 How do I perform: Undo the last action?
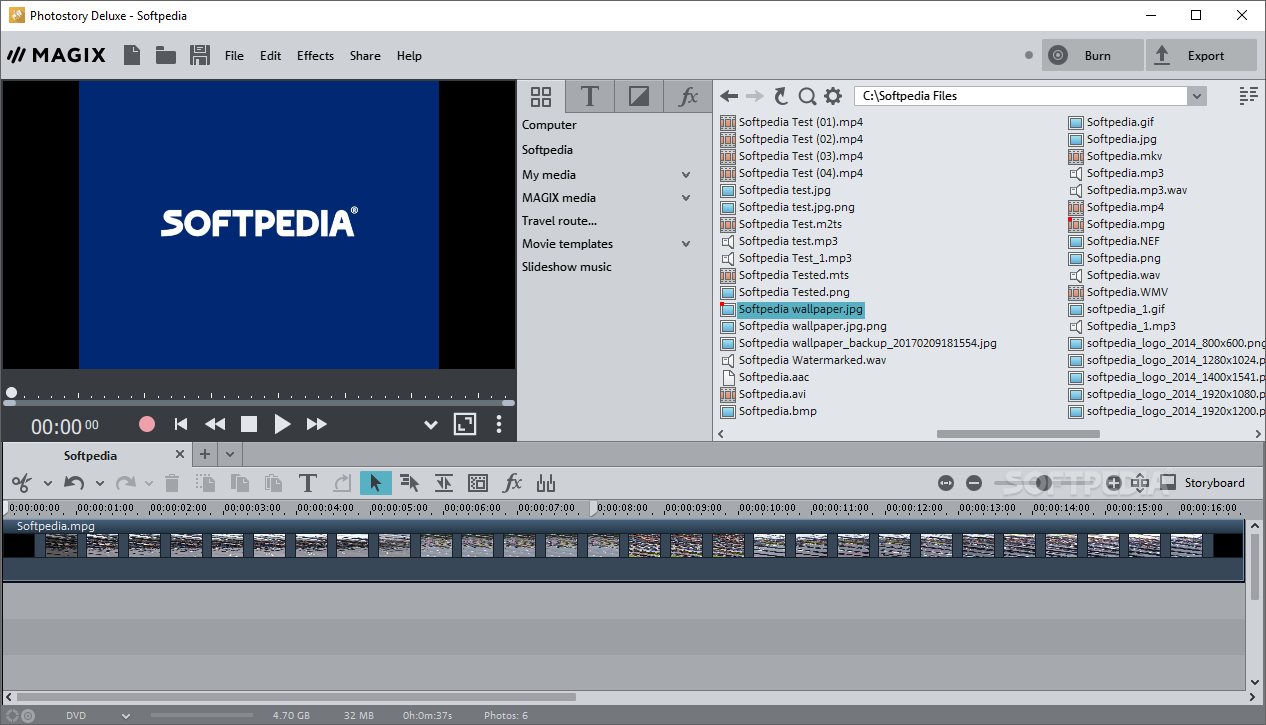[73, 483]
